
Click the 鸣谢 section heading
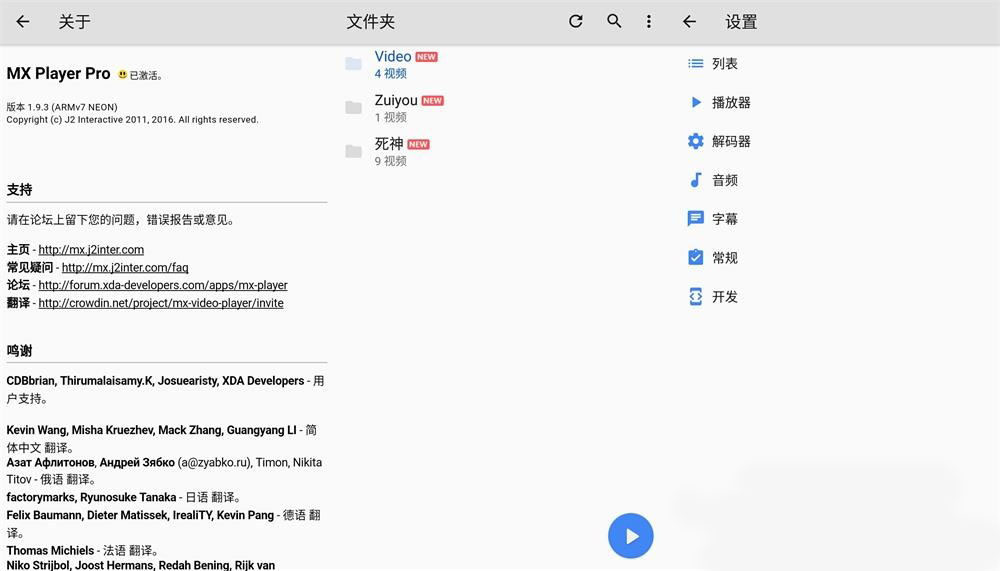[19, 351]
